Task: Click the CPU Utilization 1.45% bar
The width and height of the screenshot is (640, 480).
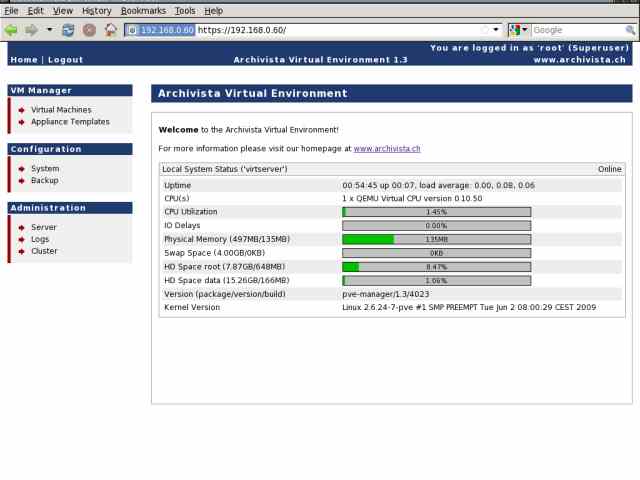Action: coord(437,212)
